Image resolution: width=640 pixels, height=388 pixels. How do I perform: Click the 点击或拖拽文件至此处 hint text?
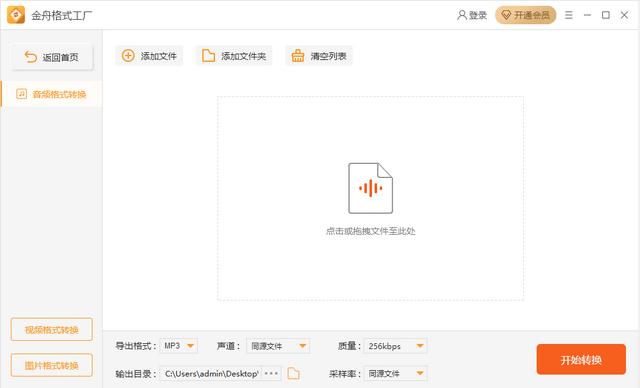[370, 231]
